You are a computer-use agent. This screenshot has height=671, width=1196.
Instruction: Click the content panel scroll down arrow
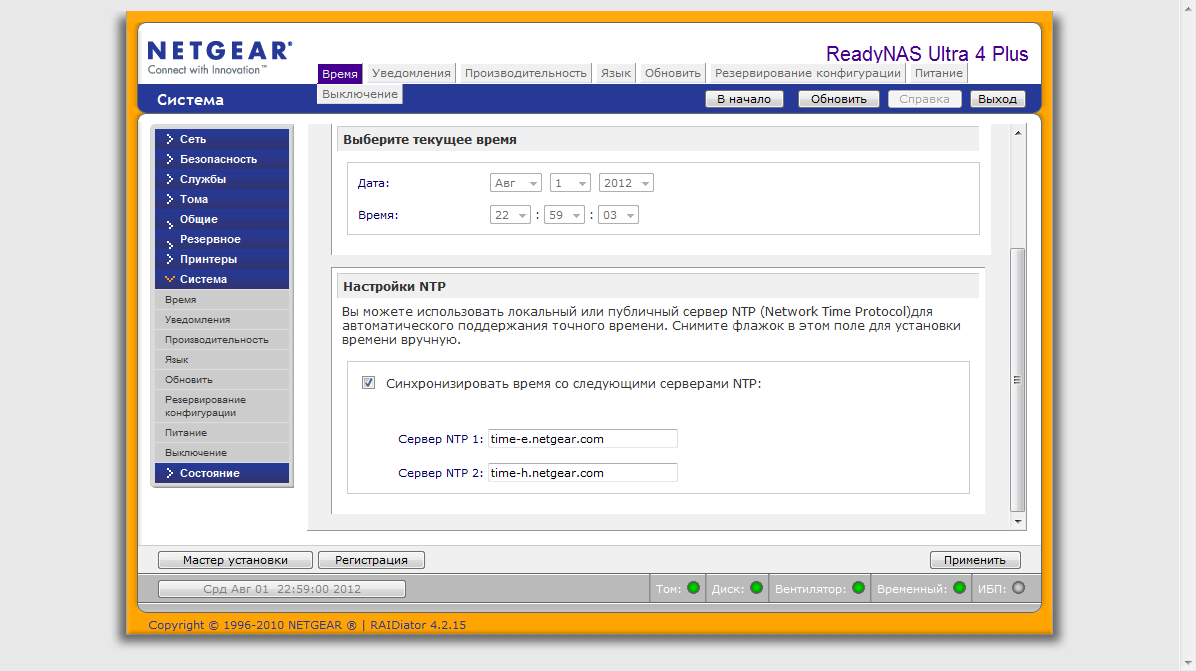tap(1018, 522)
